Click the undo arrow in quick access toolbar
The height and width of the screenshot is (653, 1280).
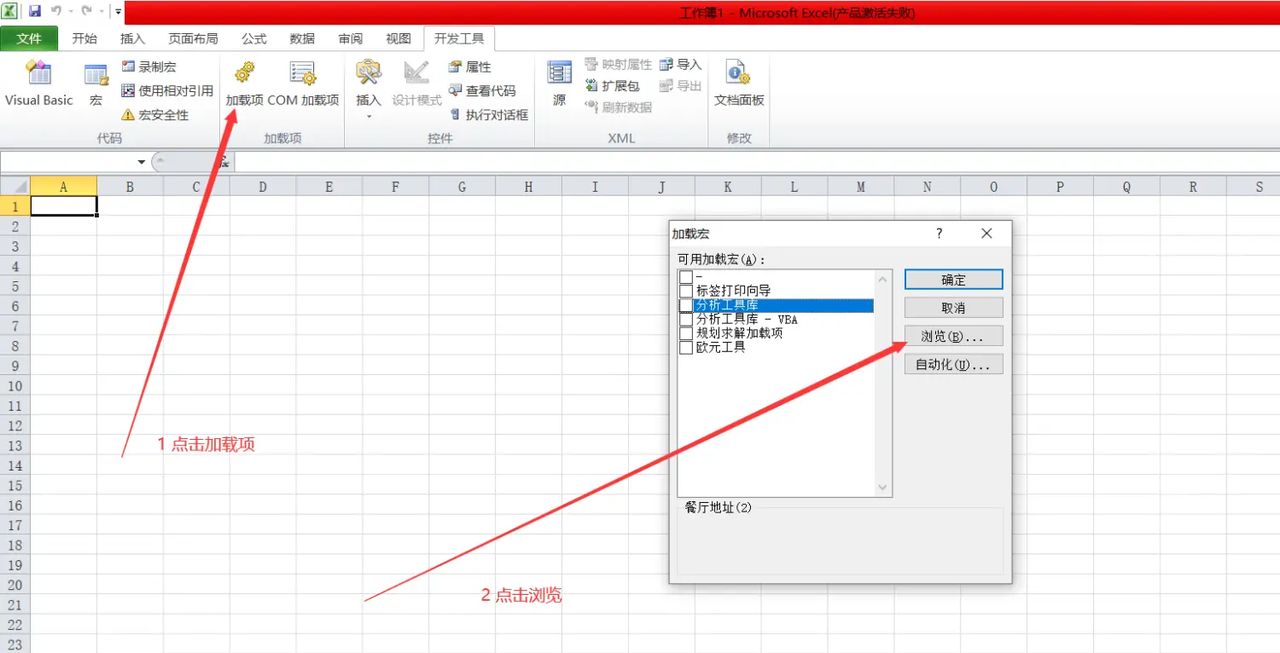[57, 12]
